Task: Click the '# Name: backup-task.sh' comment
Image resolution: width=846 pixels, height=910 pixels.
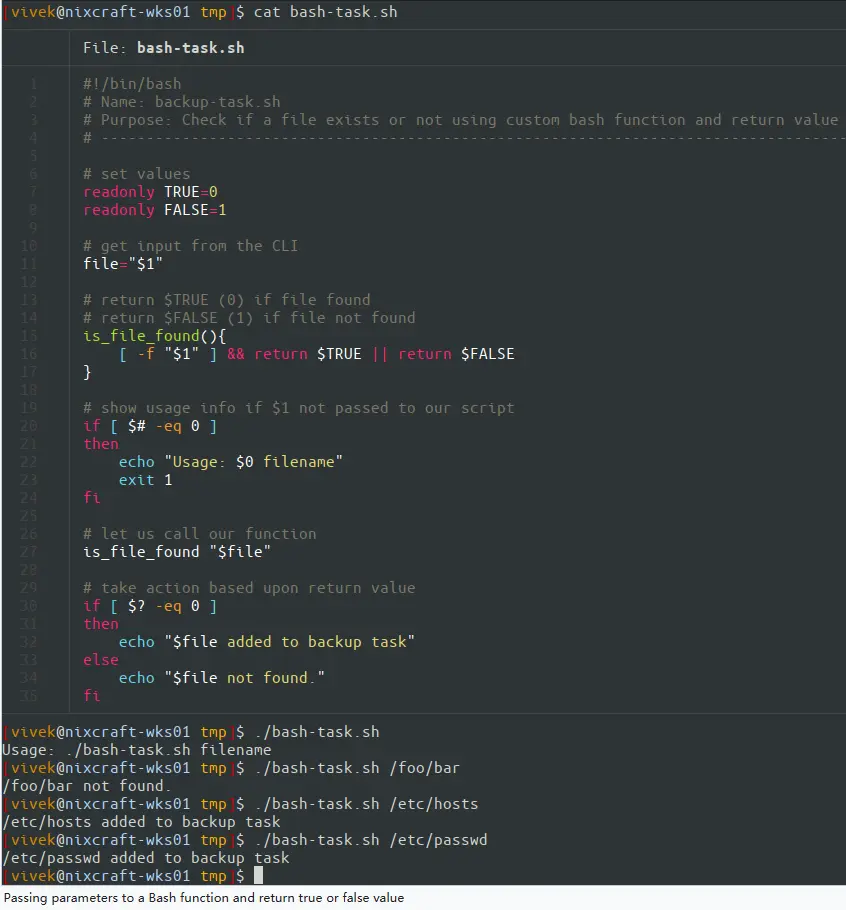Action: point(182,102)
